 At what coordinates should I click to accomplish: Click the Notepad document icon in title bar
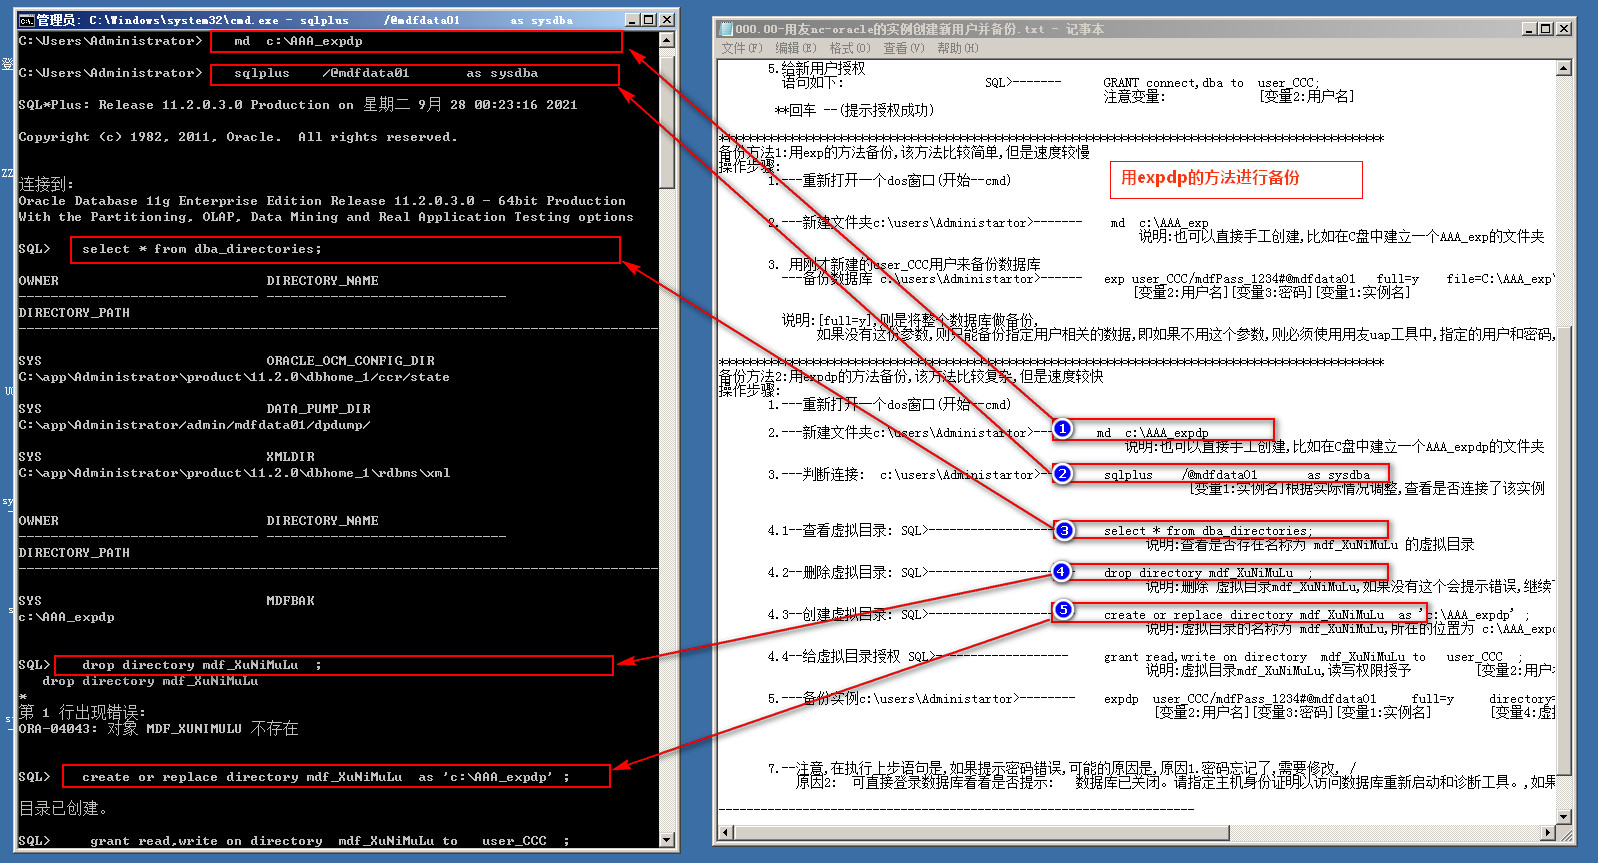726,29
